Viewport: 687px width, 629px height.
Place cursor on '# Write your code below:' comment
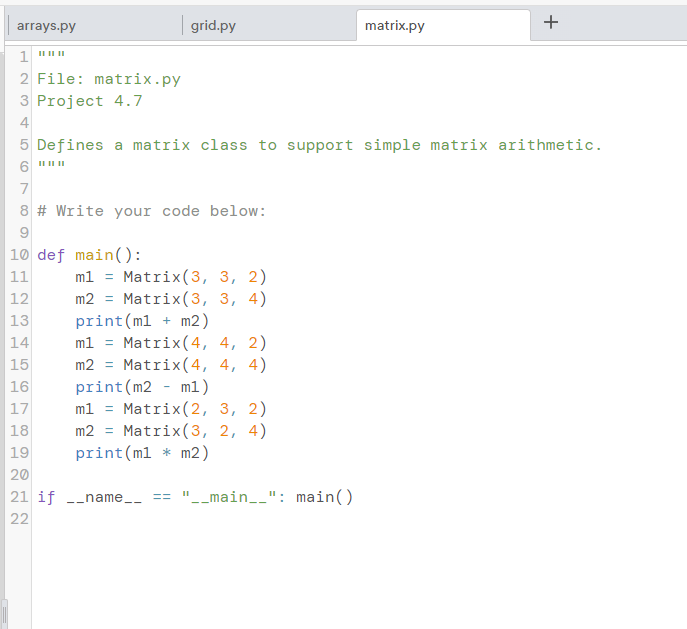[152, 211]
